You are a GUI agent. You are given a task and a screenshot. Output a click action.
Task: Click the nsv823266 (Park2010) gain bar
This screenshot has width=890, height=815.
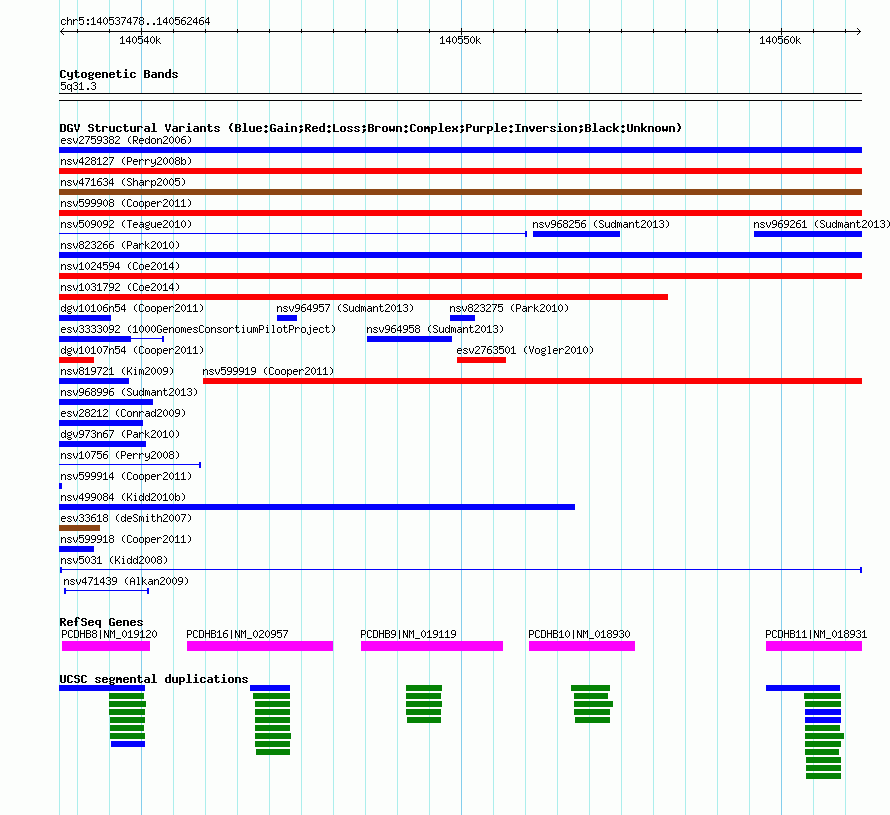(460, 255)
